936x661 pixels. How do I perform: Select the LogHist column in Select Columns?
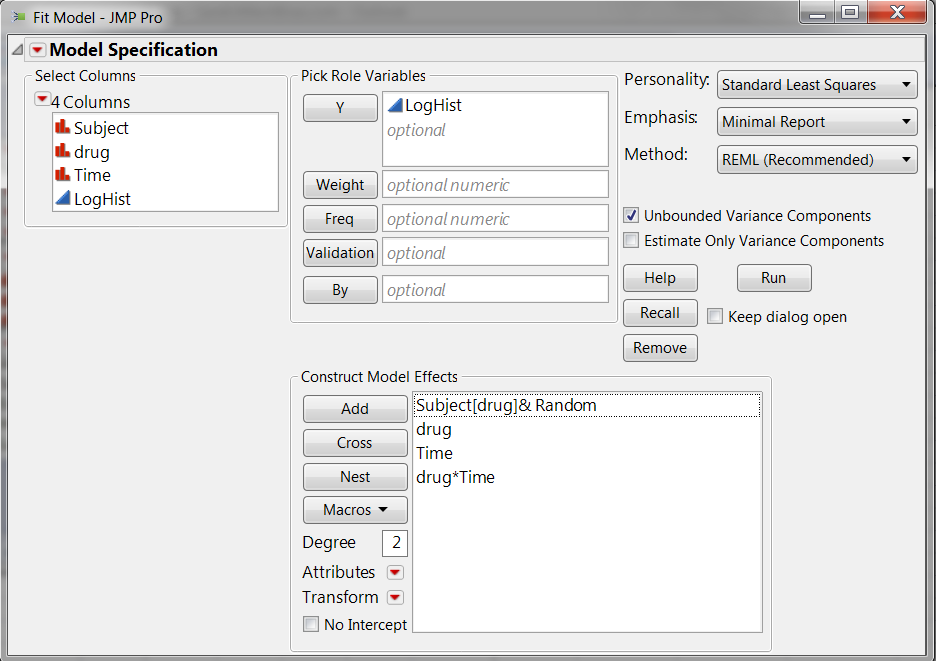tap(102, 199)
